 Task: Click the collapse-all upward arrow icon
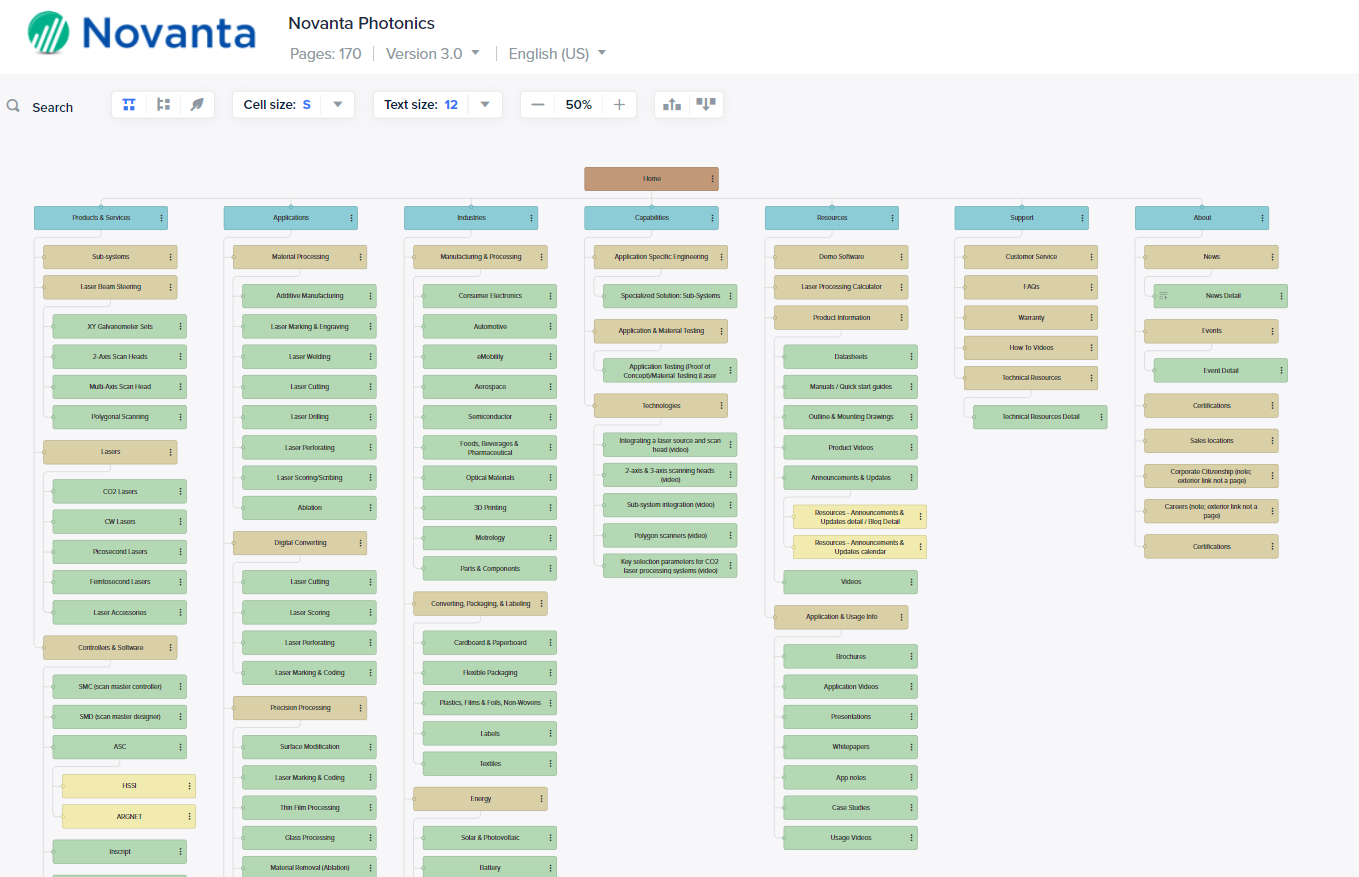click(672, 104)
